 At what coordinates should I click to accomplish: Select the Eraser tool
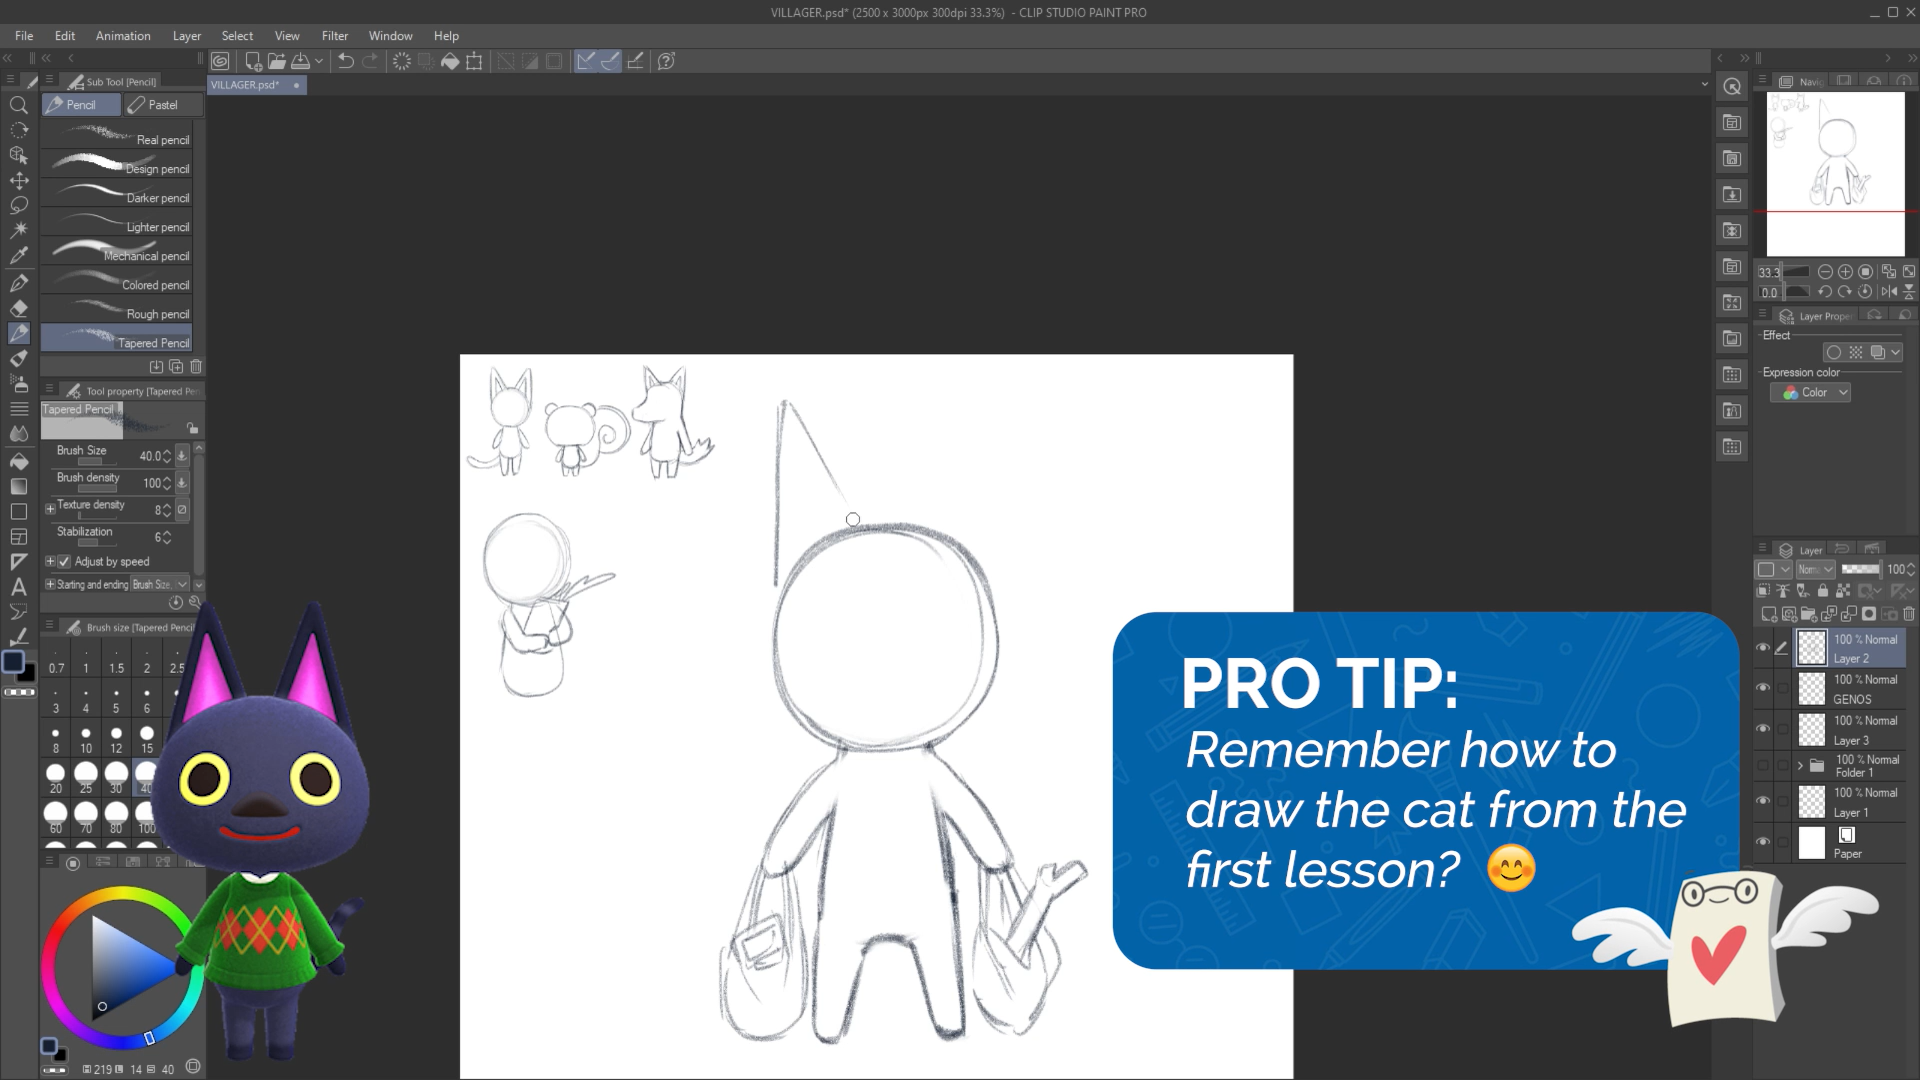tap(18, 308)
